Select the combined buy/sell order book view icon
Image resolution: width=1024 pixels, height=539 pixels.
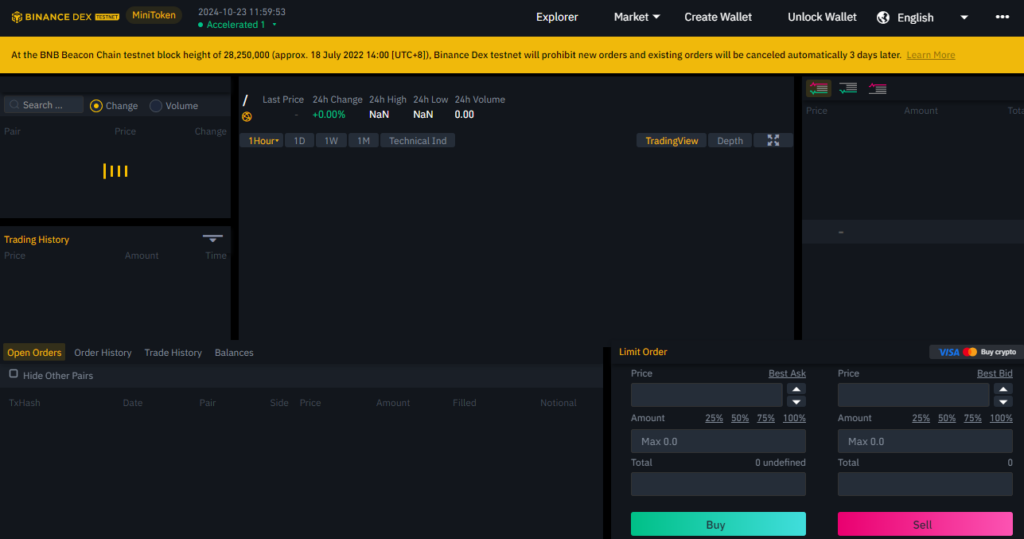[x=818, y=88]
